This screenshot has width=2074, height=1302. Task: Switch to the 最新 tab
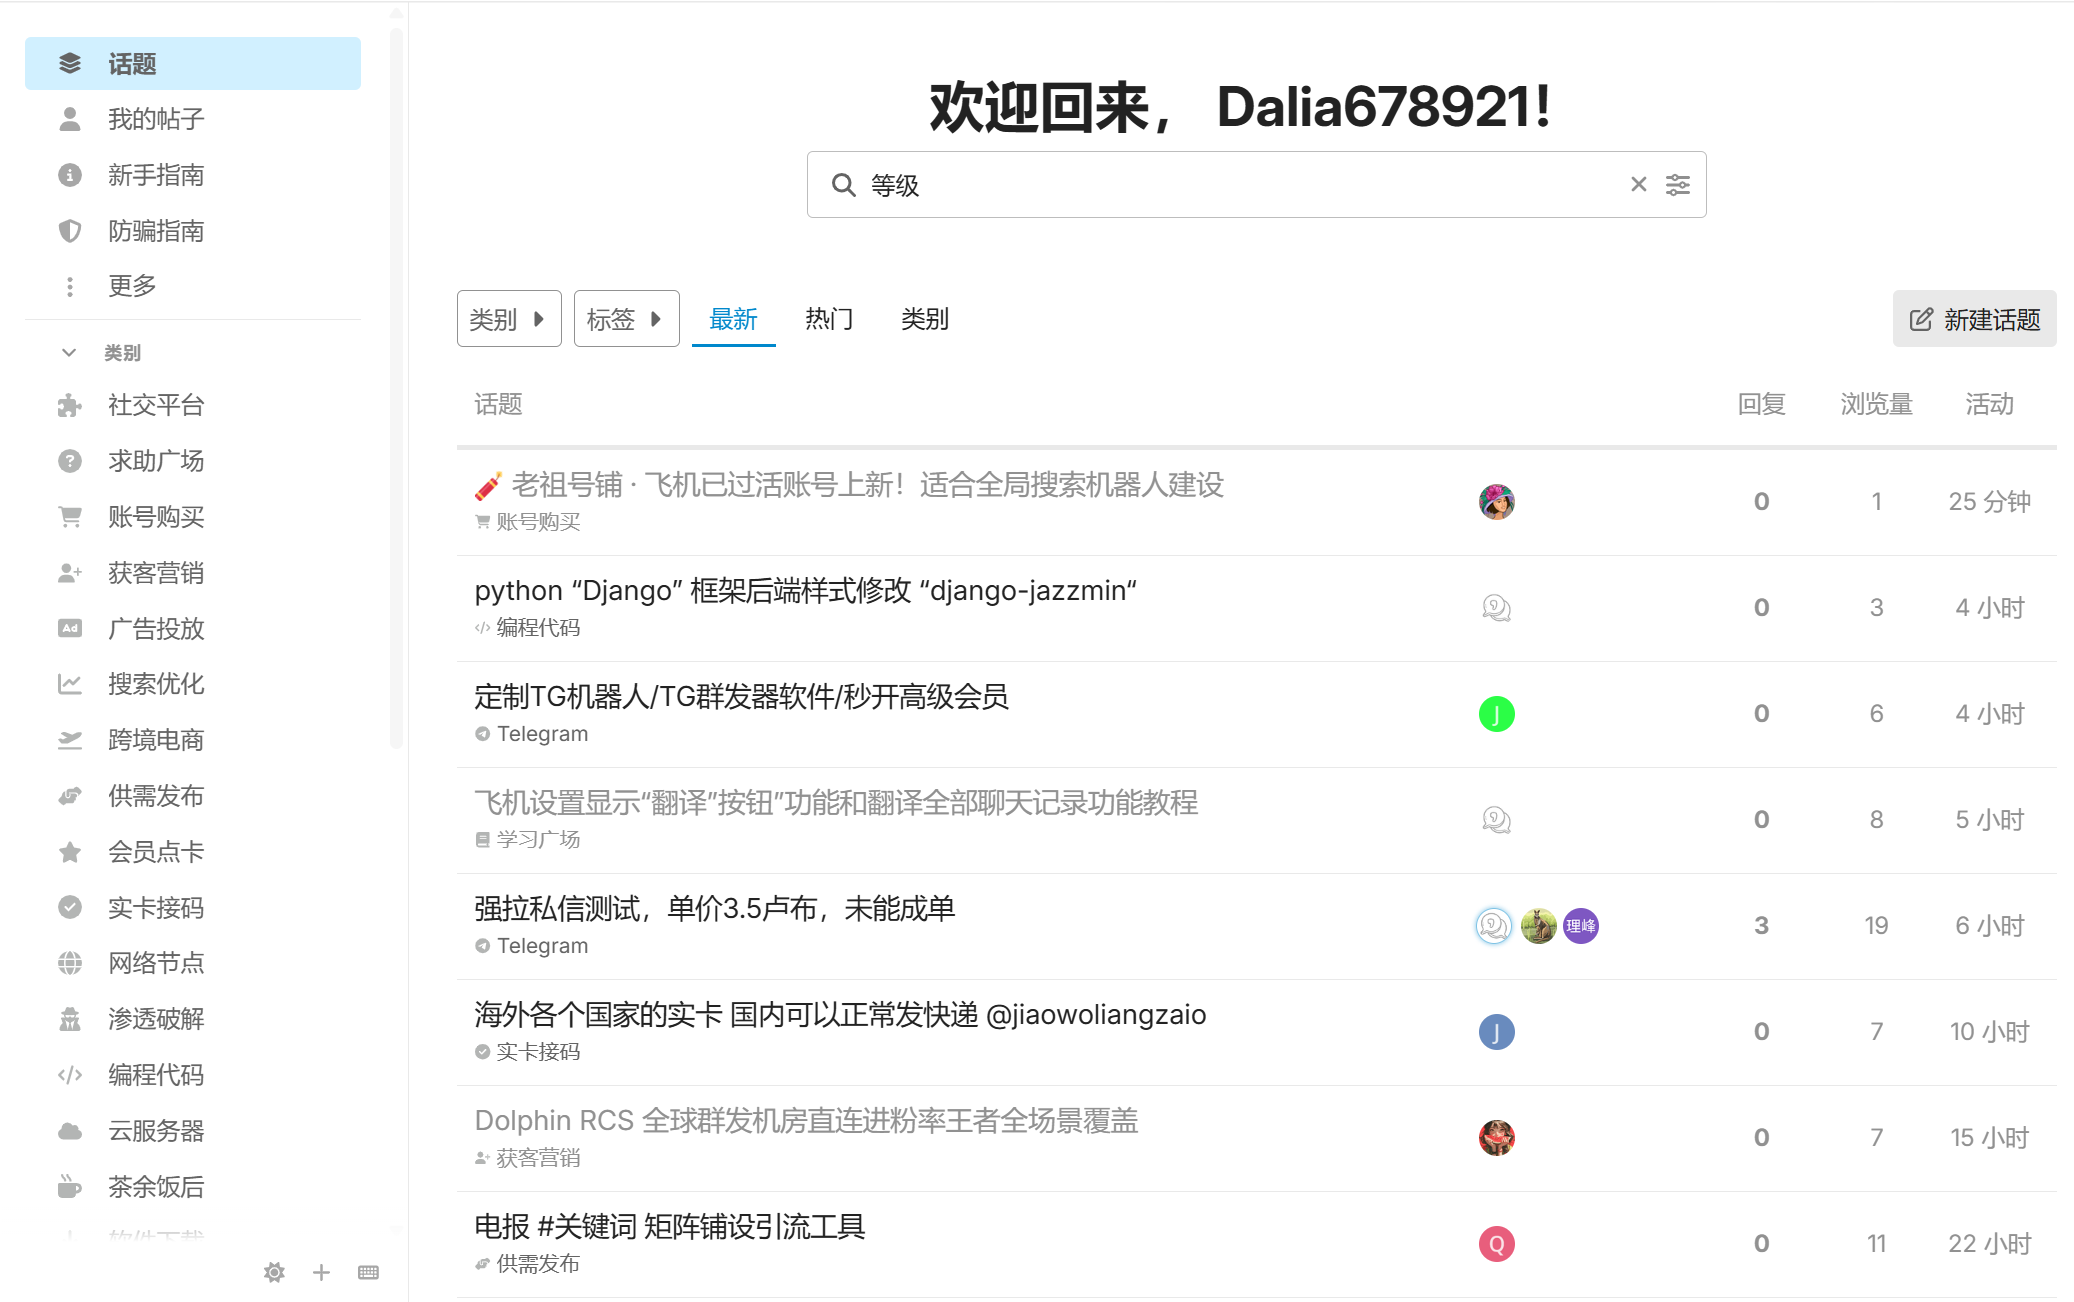pos(733,319)
